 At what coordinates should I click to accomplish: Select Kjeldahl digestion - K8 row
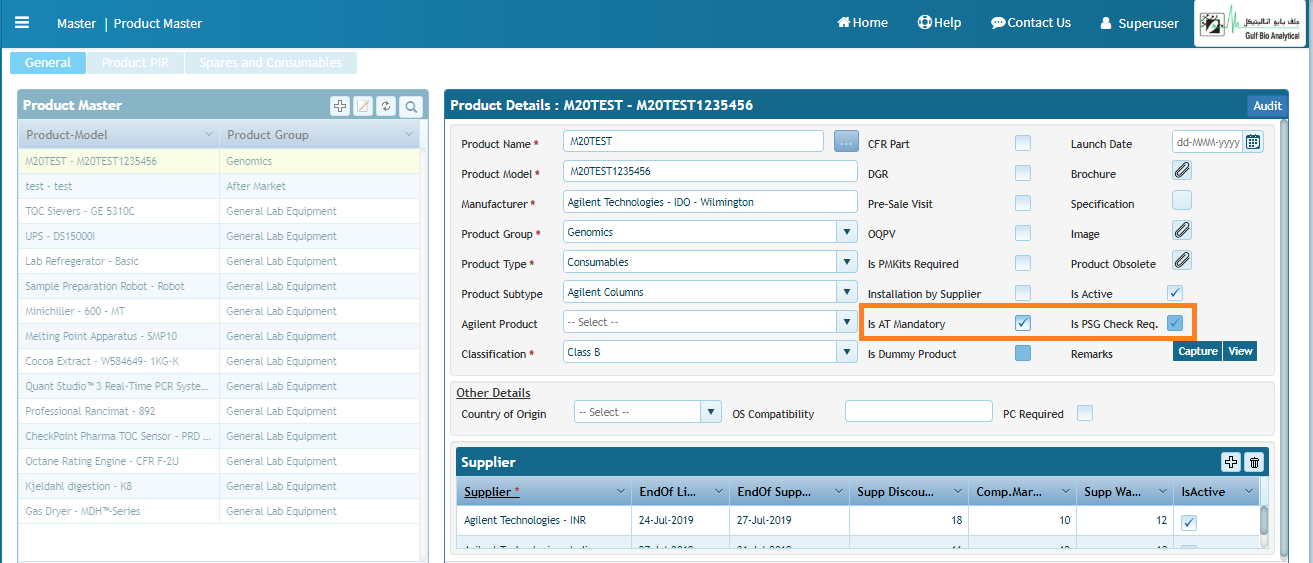pyautogui.click(x=219, y=486)
